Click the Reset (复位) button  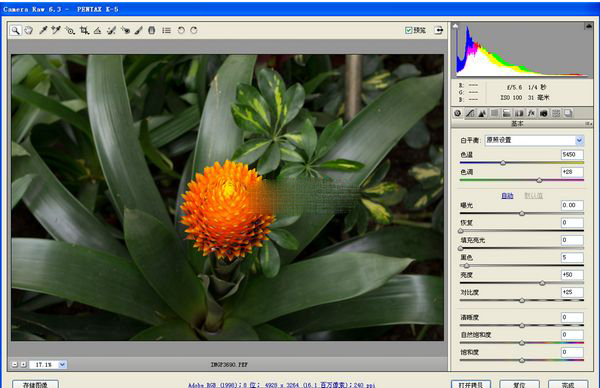pos(520,384)
